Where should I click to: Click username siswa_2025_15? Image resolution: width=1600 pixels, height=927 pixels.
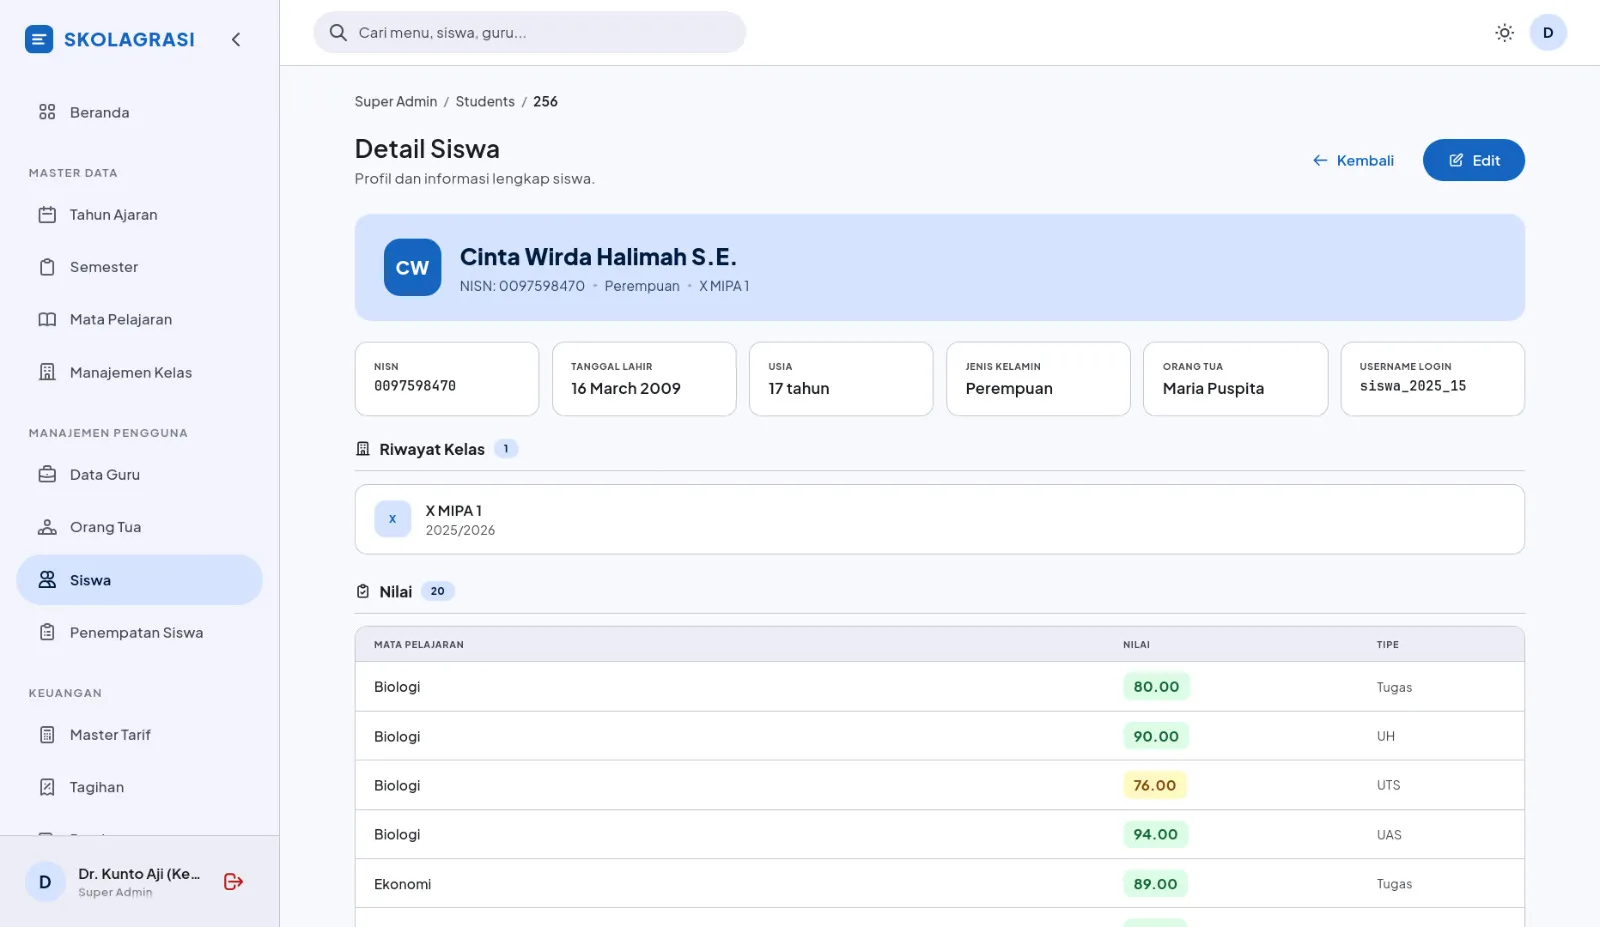[x=1413, y=386]
